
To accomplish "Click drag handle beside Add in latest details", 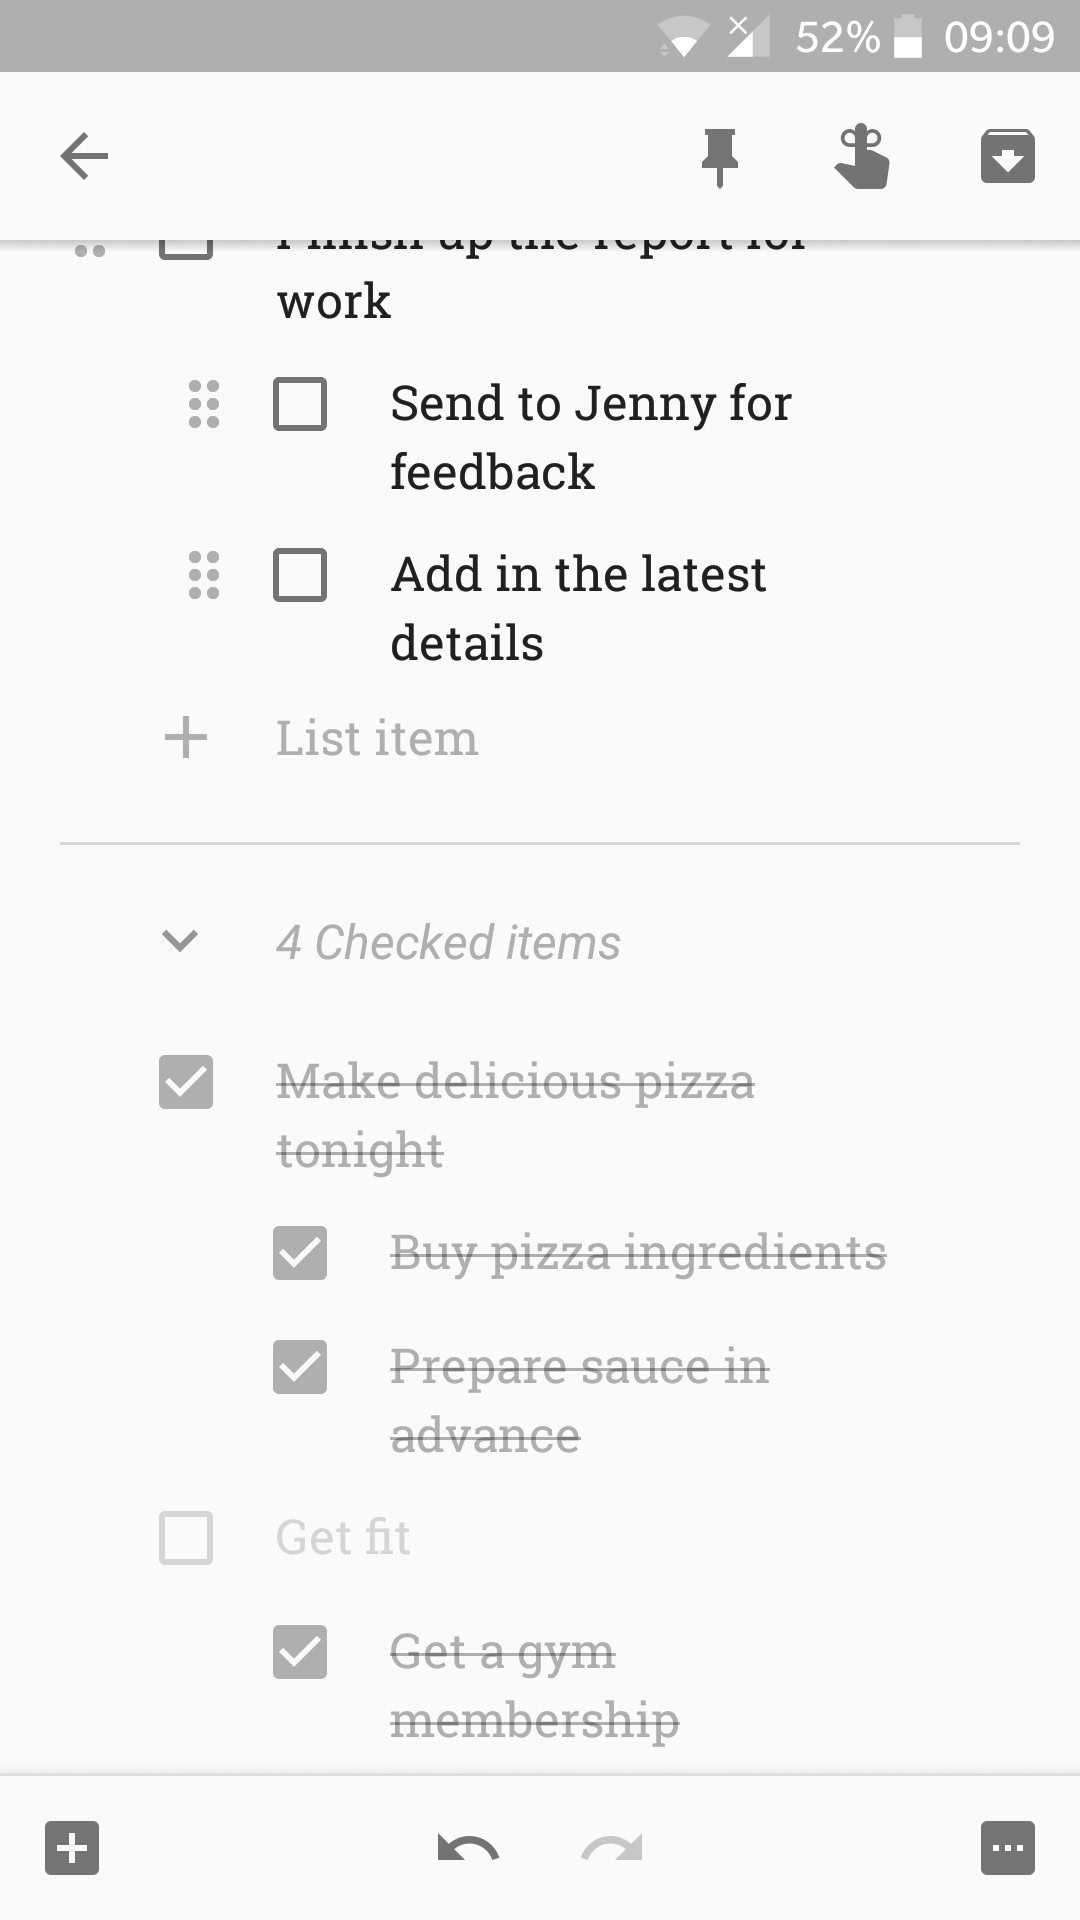I will tap(204, 575).
